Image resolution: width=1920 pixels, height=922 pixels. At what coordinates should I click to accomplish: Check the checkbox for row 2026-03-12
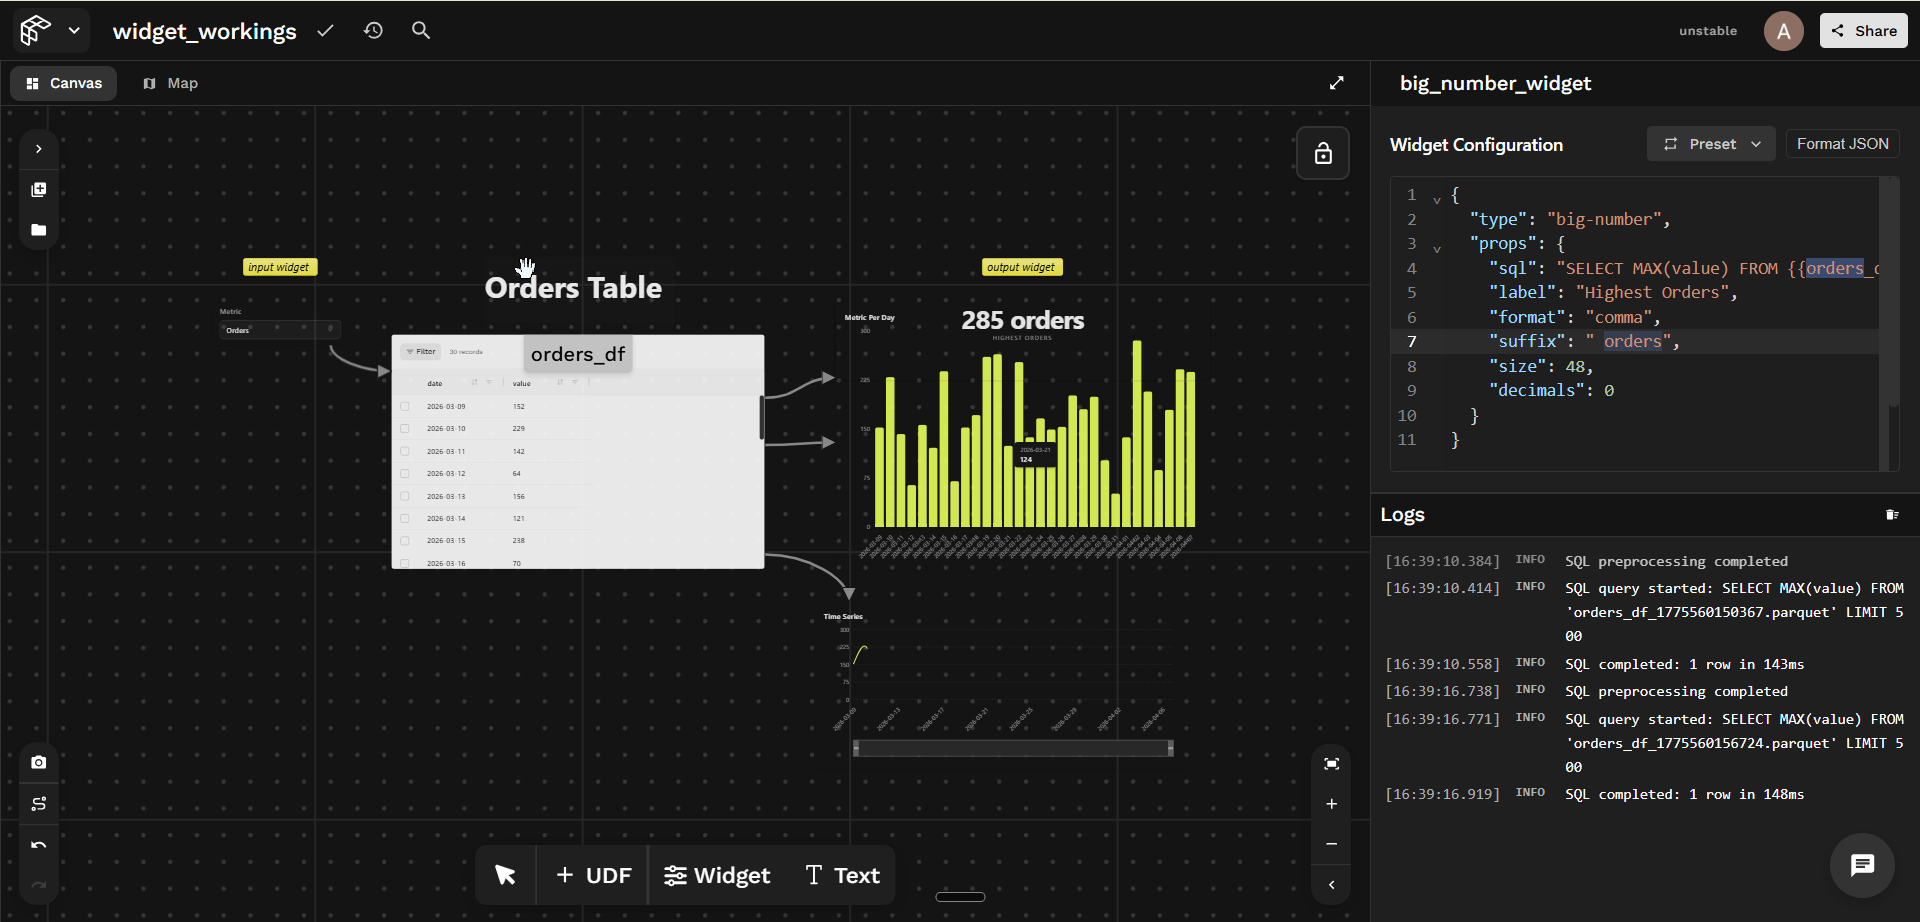coord(404,473)
